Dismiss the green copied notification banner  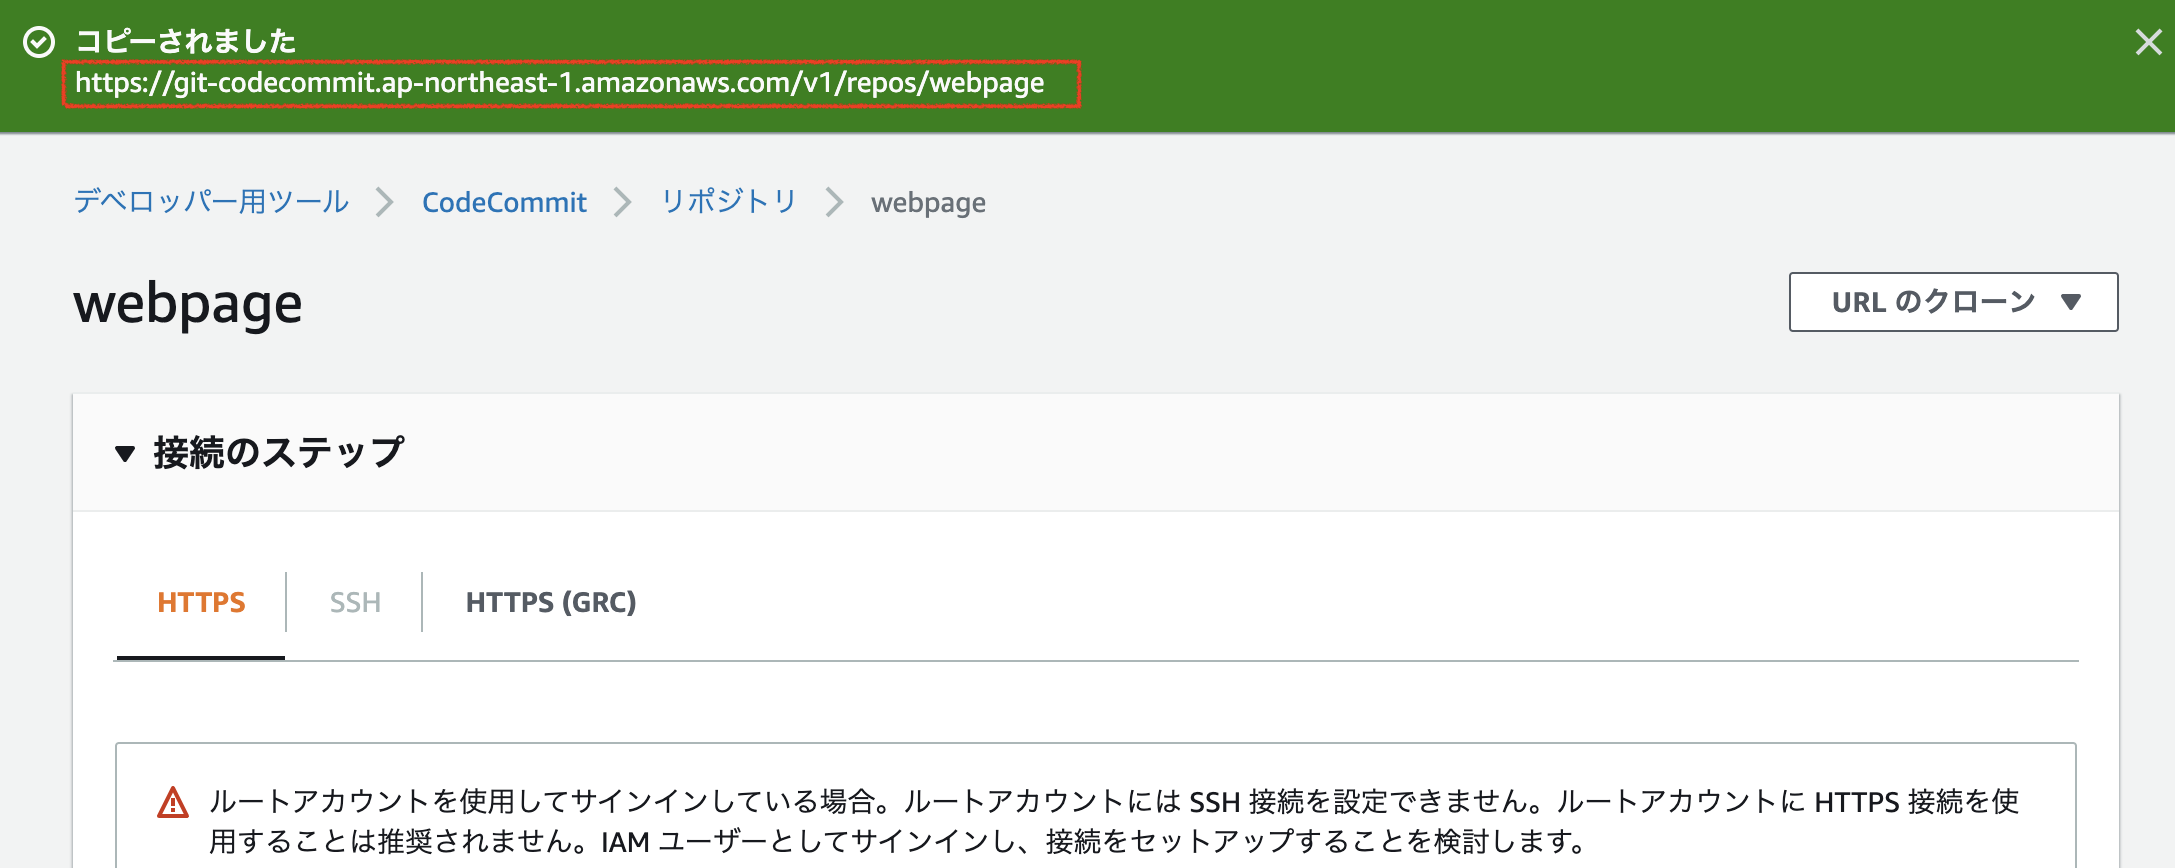click(2147, 42)
